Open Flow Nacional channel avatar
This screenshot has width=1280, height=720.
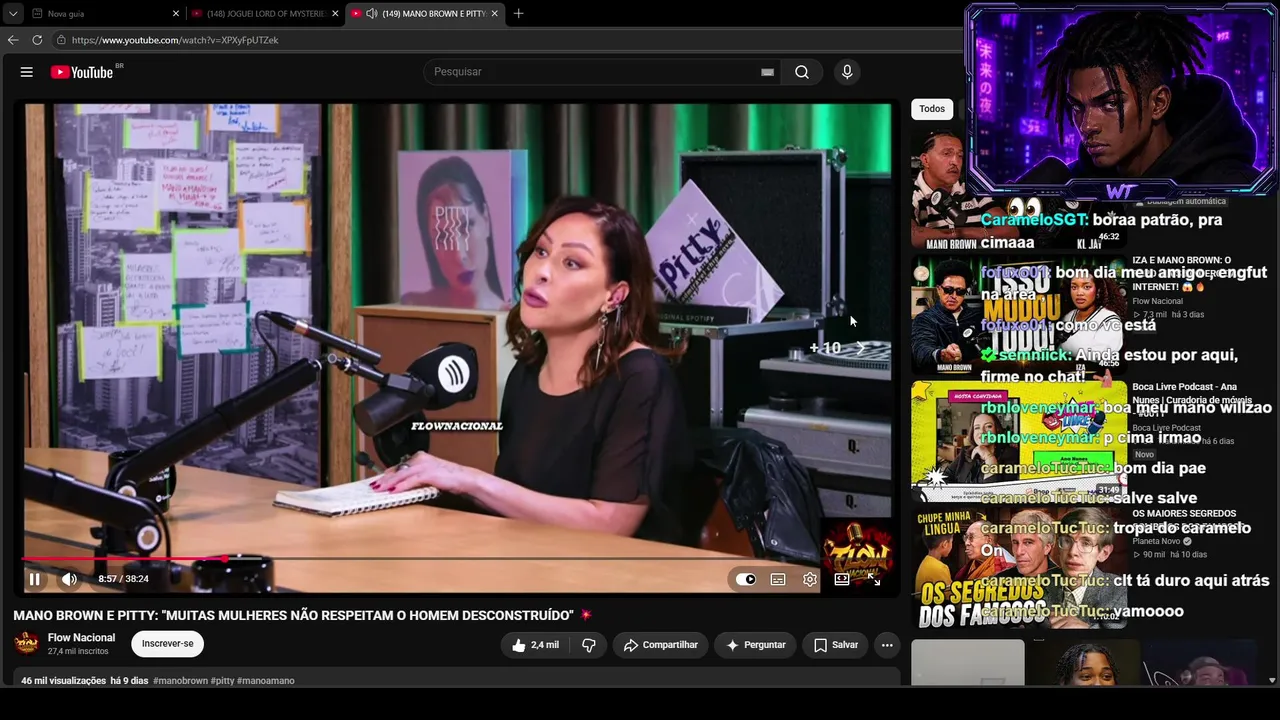pos(26,643)
